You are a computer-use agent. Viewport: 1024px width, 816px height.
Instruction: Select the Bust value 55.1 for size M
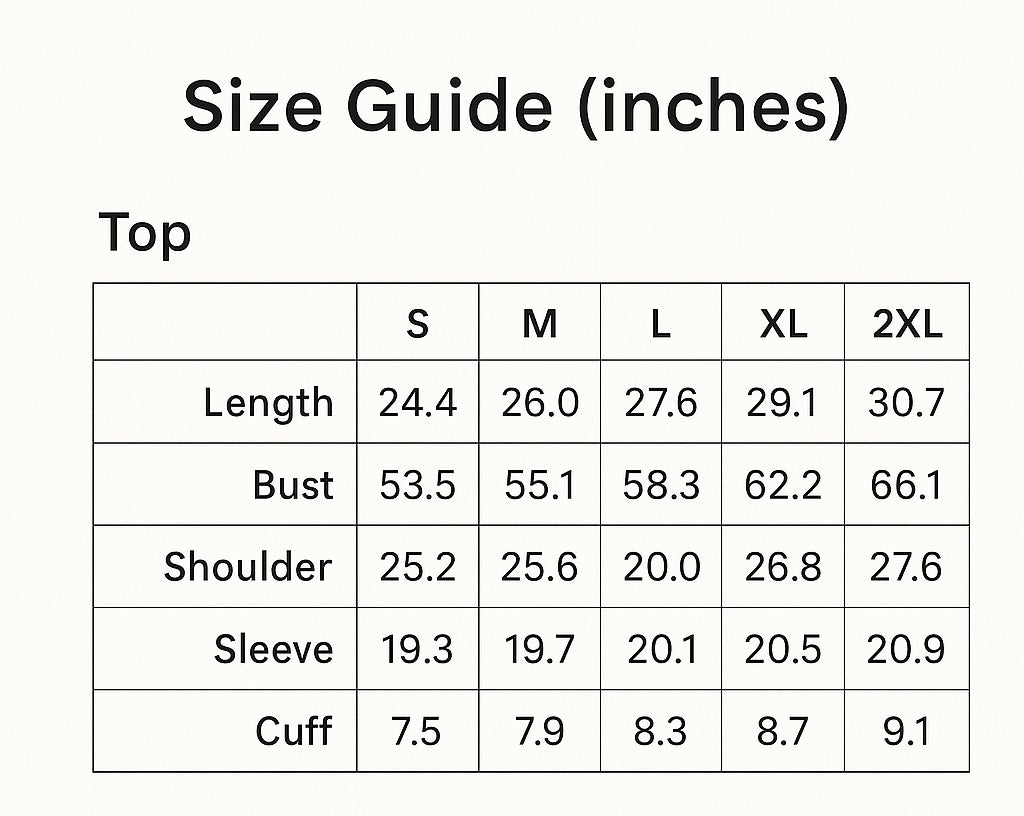point(540,486)
